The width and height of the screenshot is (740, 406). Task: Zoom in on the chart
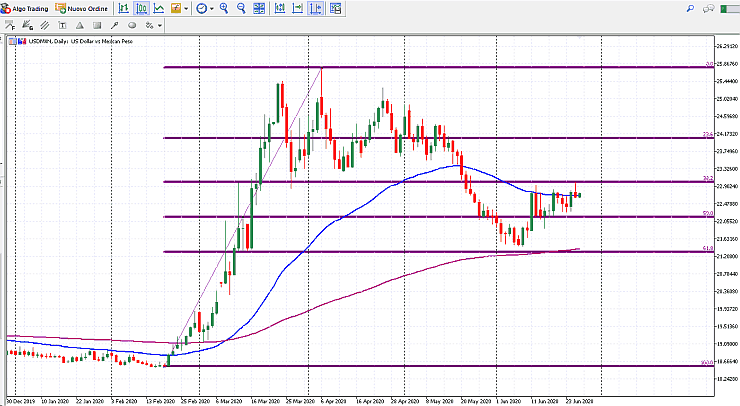pyautogui.click(x=224, y=8)
